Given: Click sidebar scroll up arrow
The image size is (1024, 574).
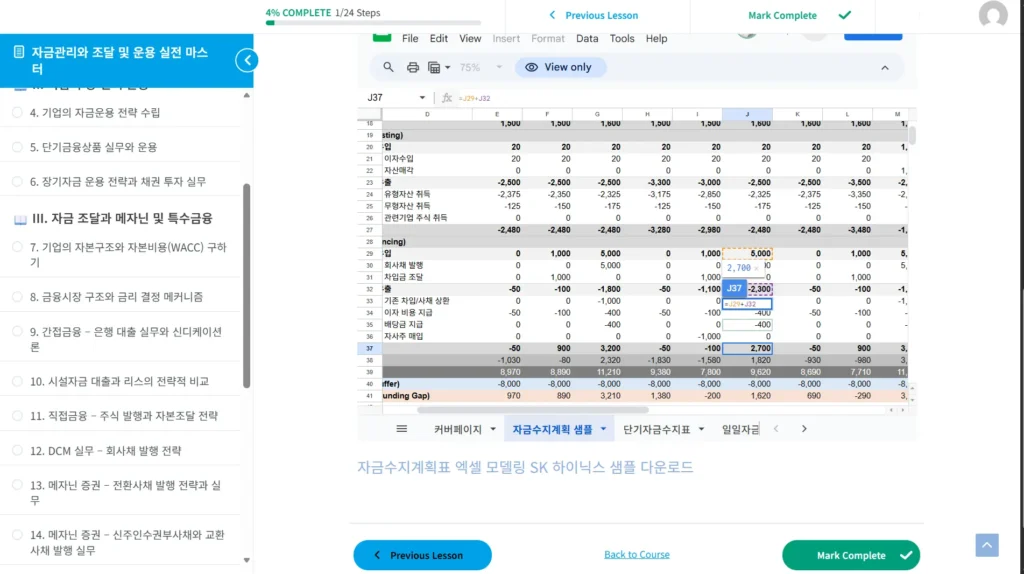Looking at the screenshot, I should [x=246, y=95].
